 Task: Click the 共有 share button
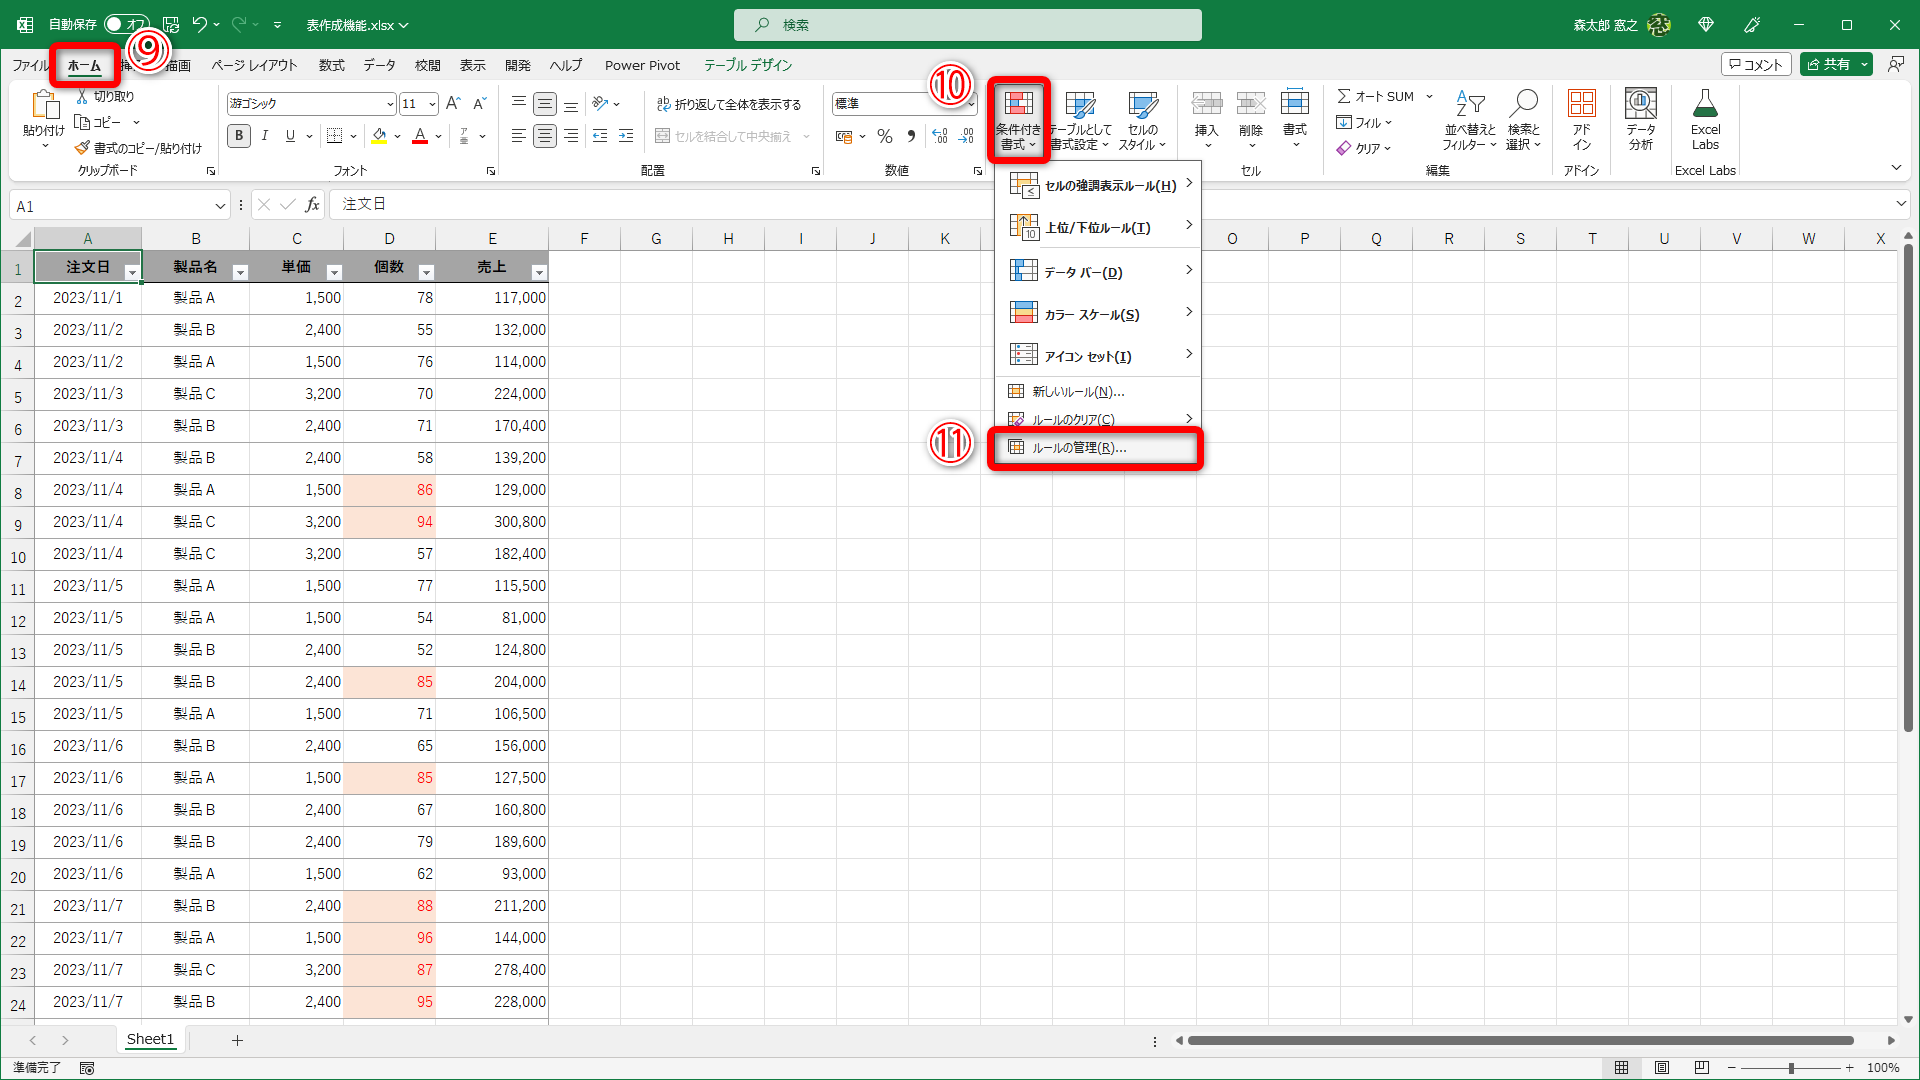[1828, 64]
